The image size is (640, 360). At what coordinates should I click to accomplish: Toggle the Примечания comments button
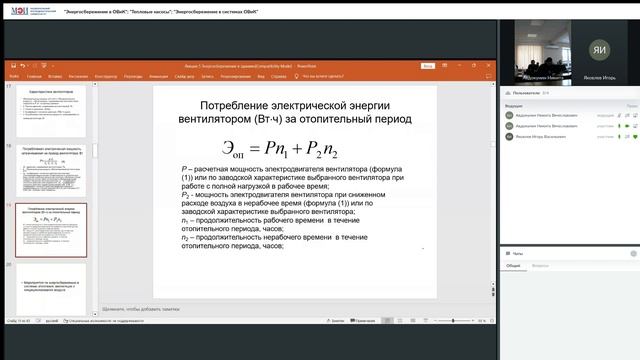pyautogui.click(x=363, y=321)
